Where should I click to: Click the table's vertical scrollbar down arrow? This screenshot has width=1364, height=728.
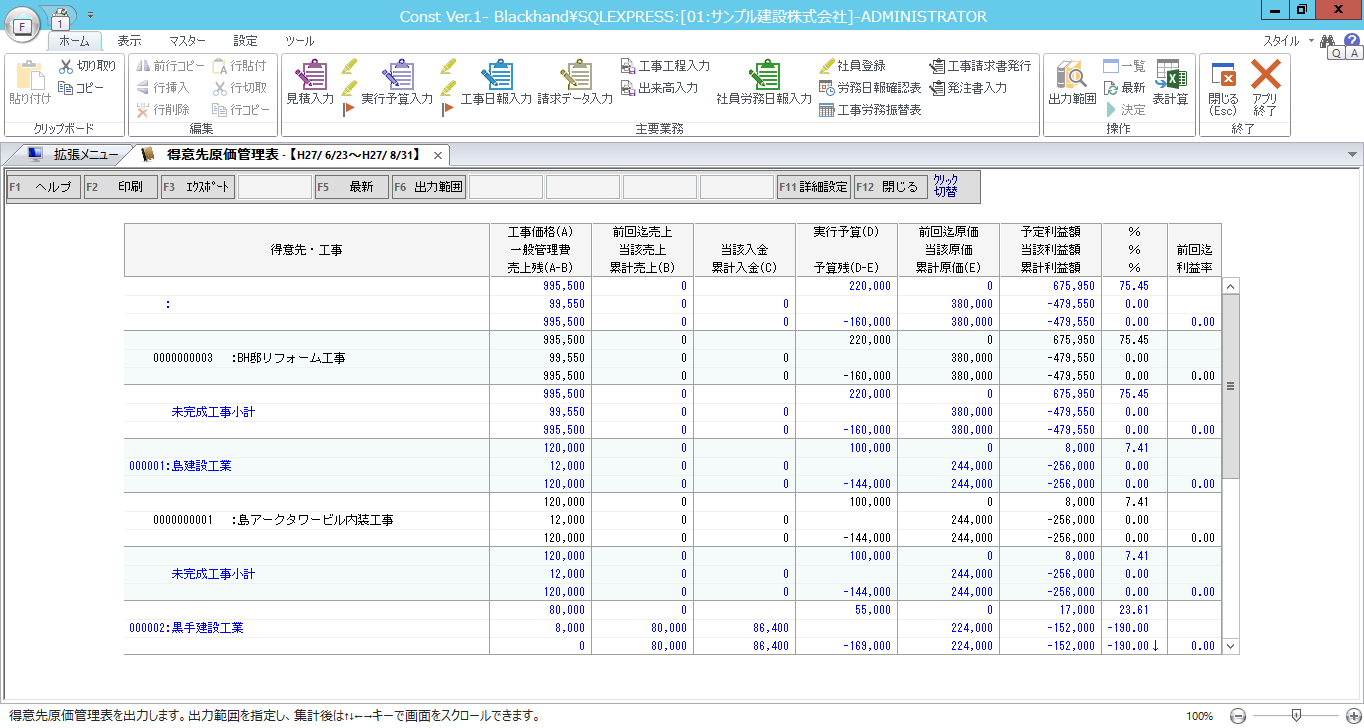1231,647
